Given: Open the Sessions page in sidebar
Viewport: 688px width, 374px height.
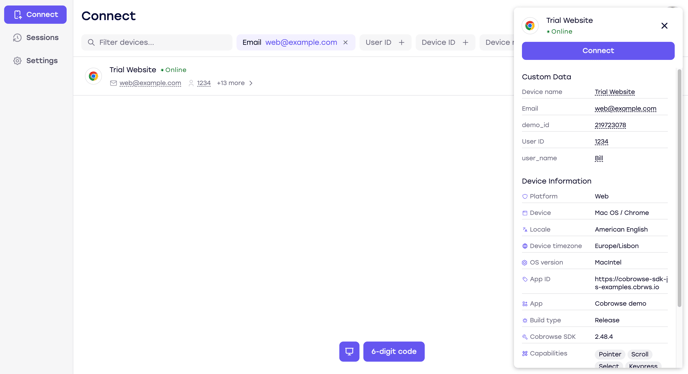Looking at the screenshot, I should (36, 38).
